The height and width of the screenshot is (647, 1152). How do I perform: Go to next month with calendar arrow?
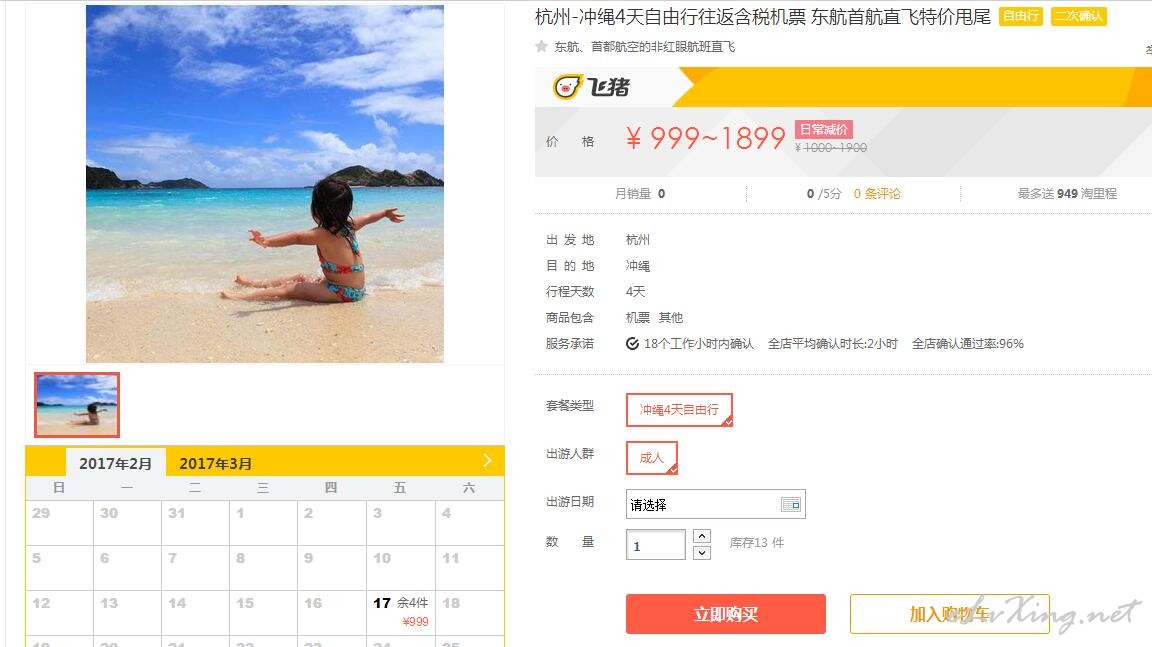487,461
